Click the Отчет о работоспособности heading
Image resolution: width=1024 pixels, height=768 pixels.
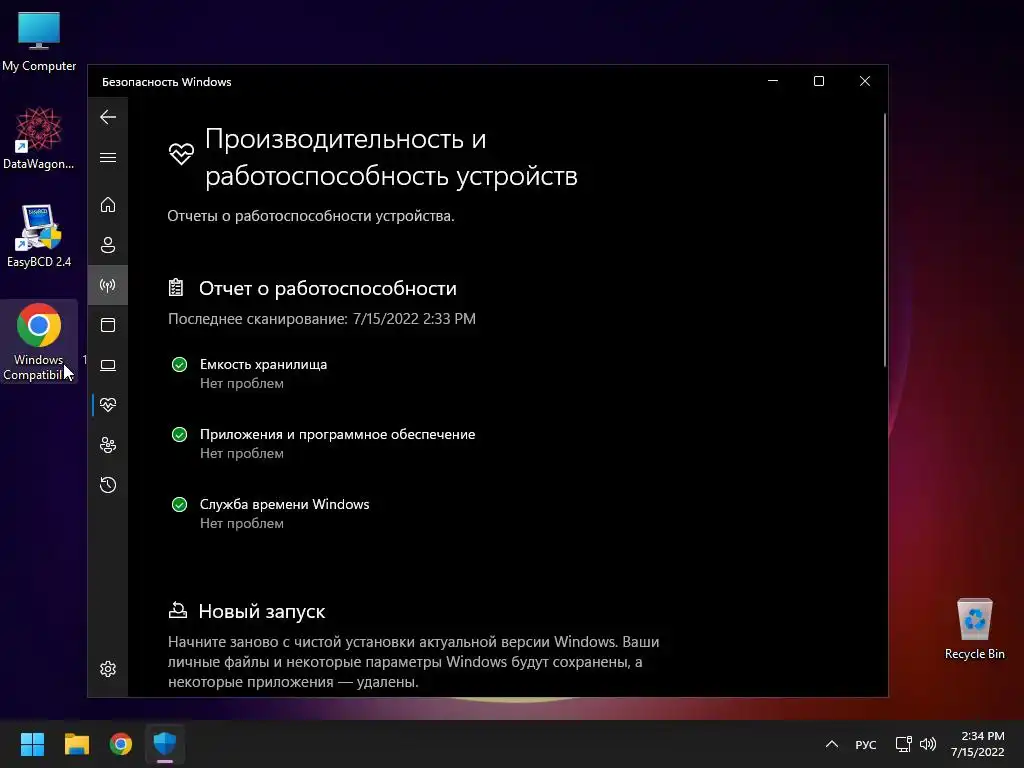coord(328,288)
